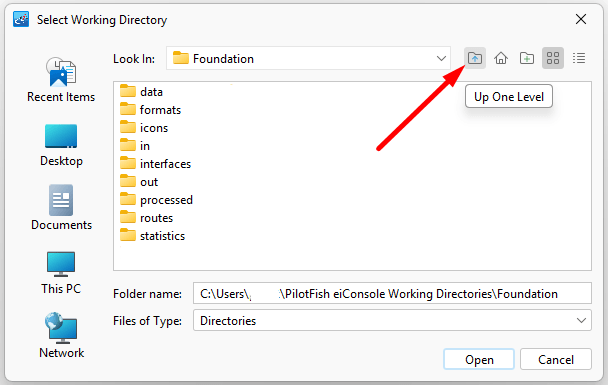Open Network in the sidebar
This screenshot has height=385, width=608.
[61, 336]
